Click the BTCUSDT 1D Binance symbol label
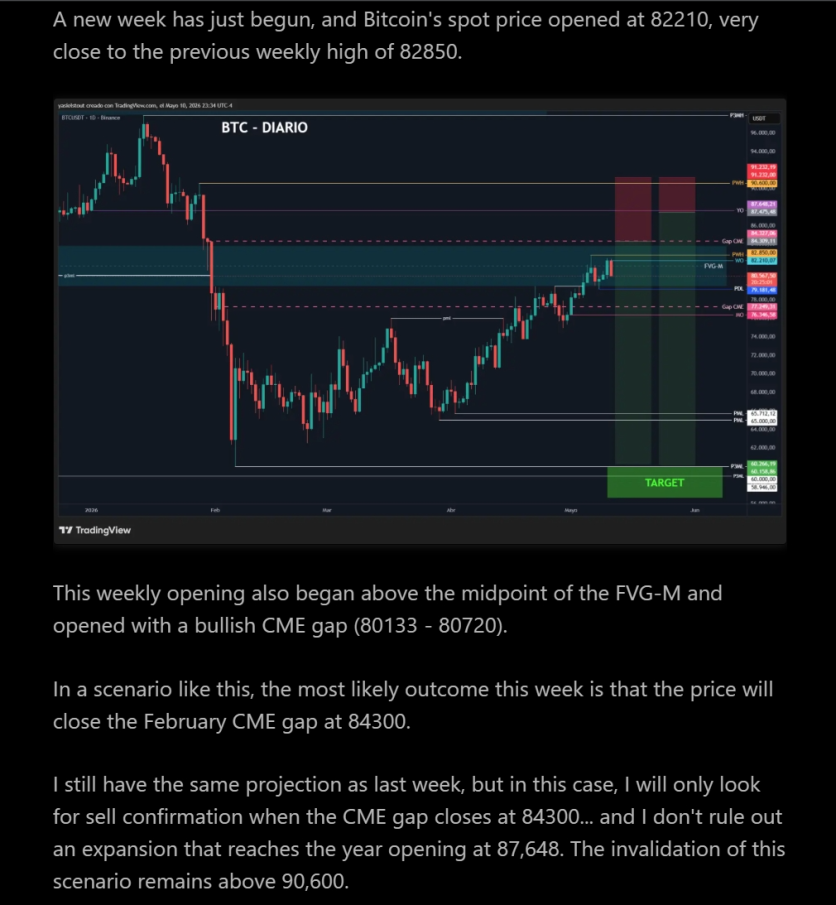 pyautogui.click(x=91, y=118)
